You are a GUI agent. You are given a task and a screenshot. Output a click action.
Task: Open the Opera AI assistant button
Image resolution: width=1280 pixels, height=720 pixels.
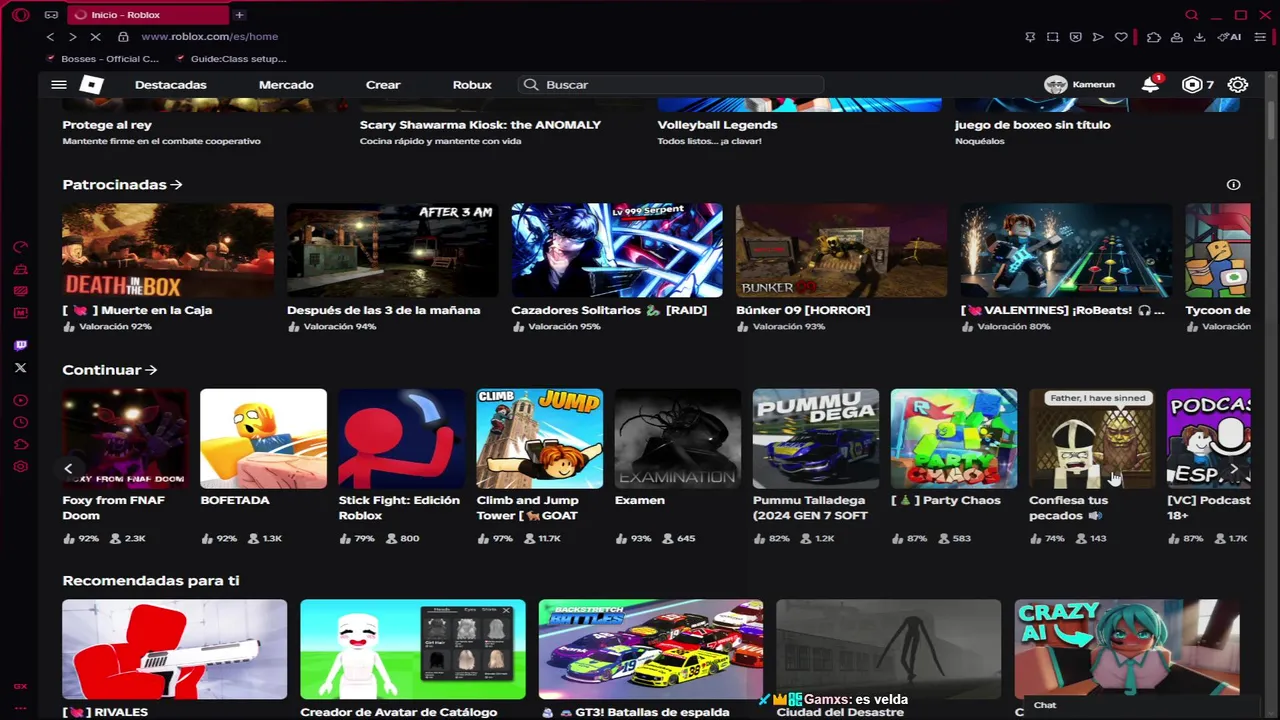click(1229, 37)
